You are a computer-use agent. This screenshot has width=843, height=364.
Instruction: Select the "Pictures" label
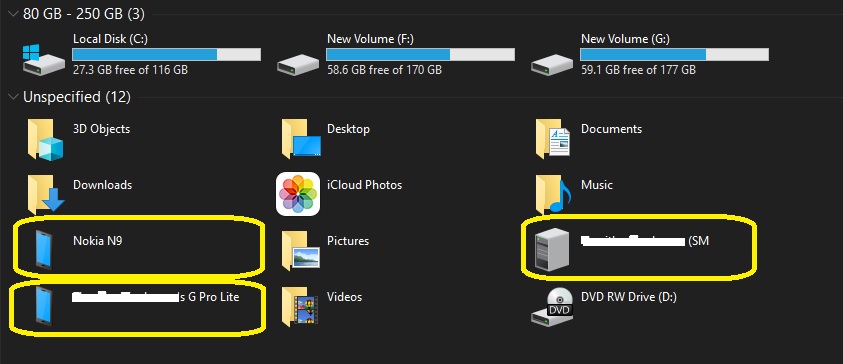(348, 241)
